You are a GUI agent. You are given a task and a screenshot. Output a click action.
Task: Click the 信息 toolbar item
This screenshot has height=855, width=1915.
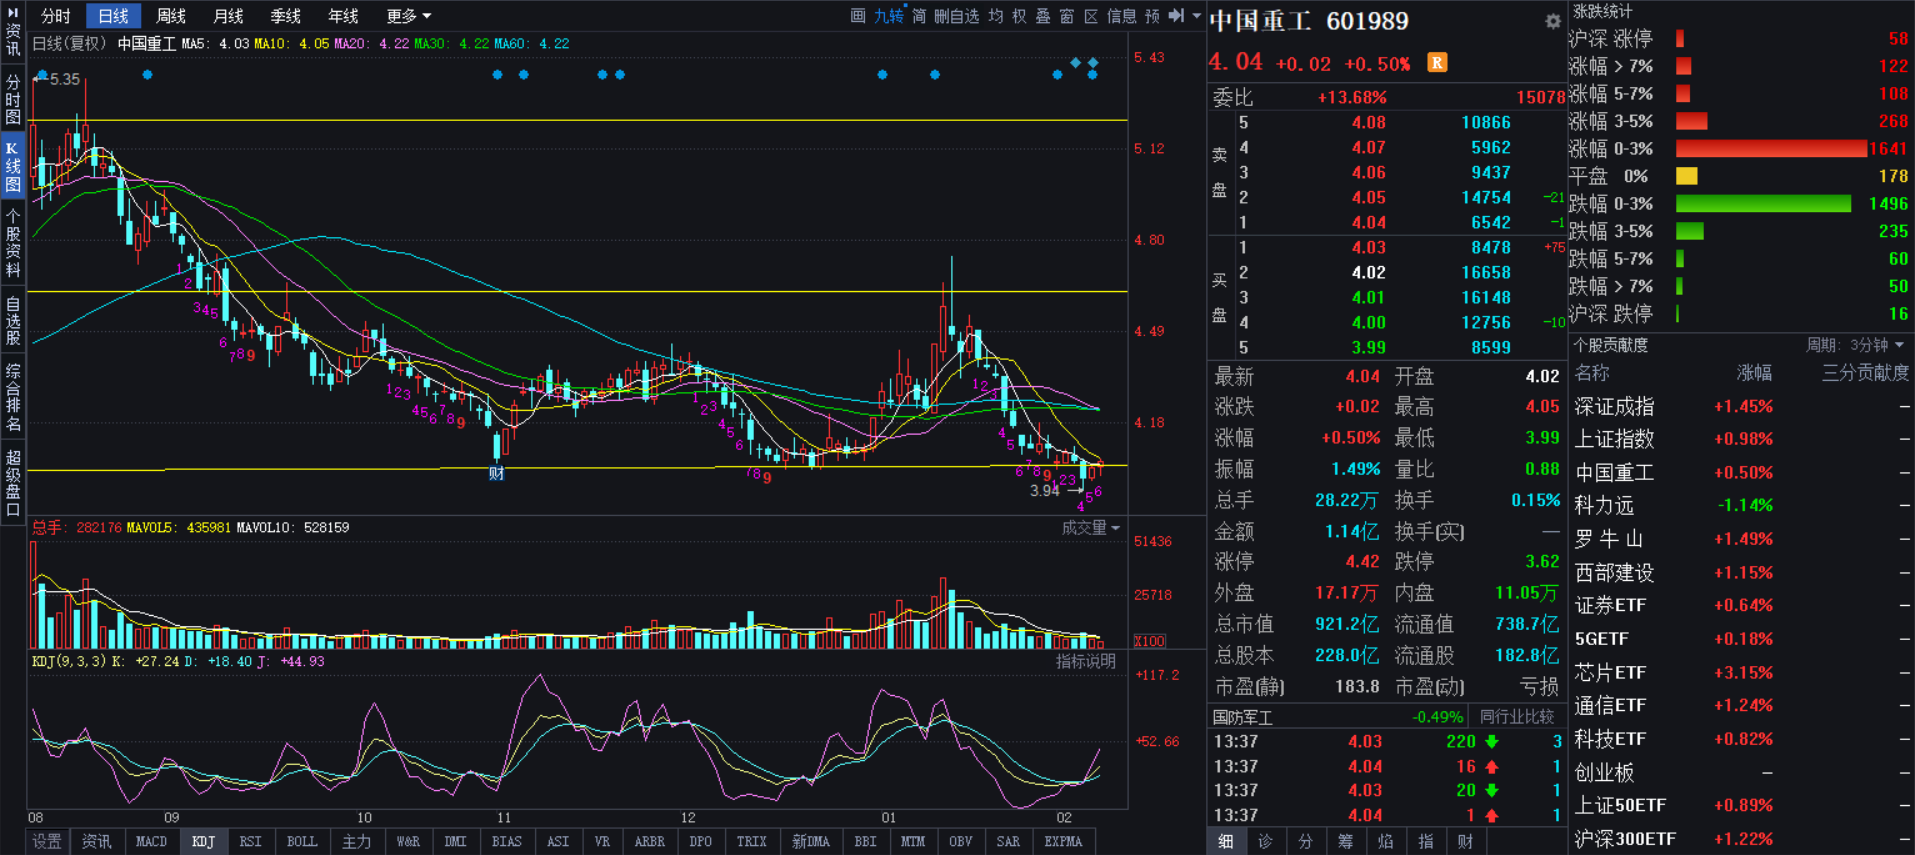1121,16
